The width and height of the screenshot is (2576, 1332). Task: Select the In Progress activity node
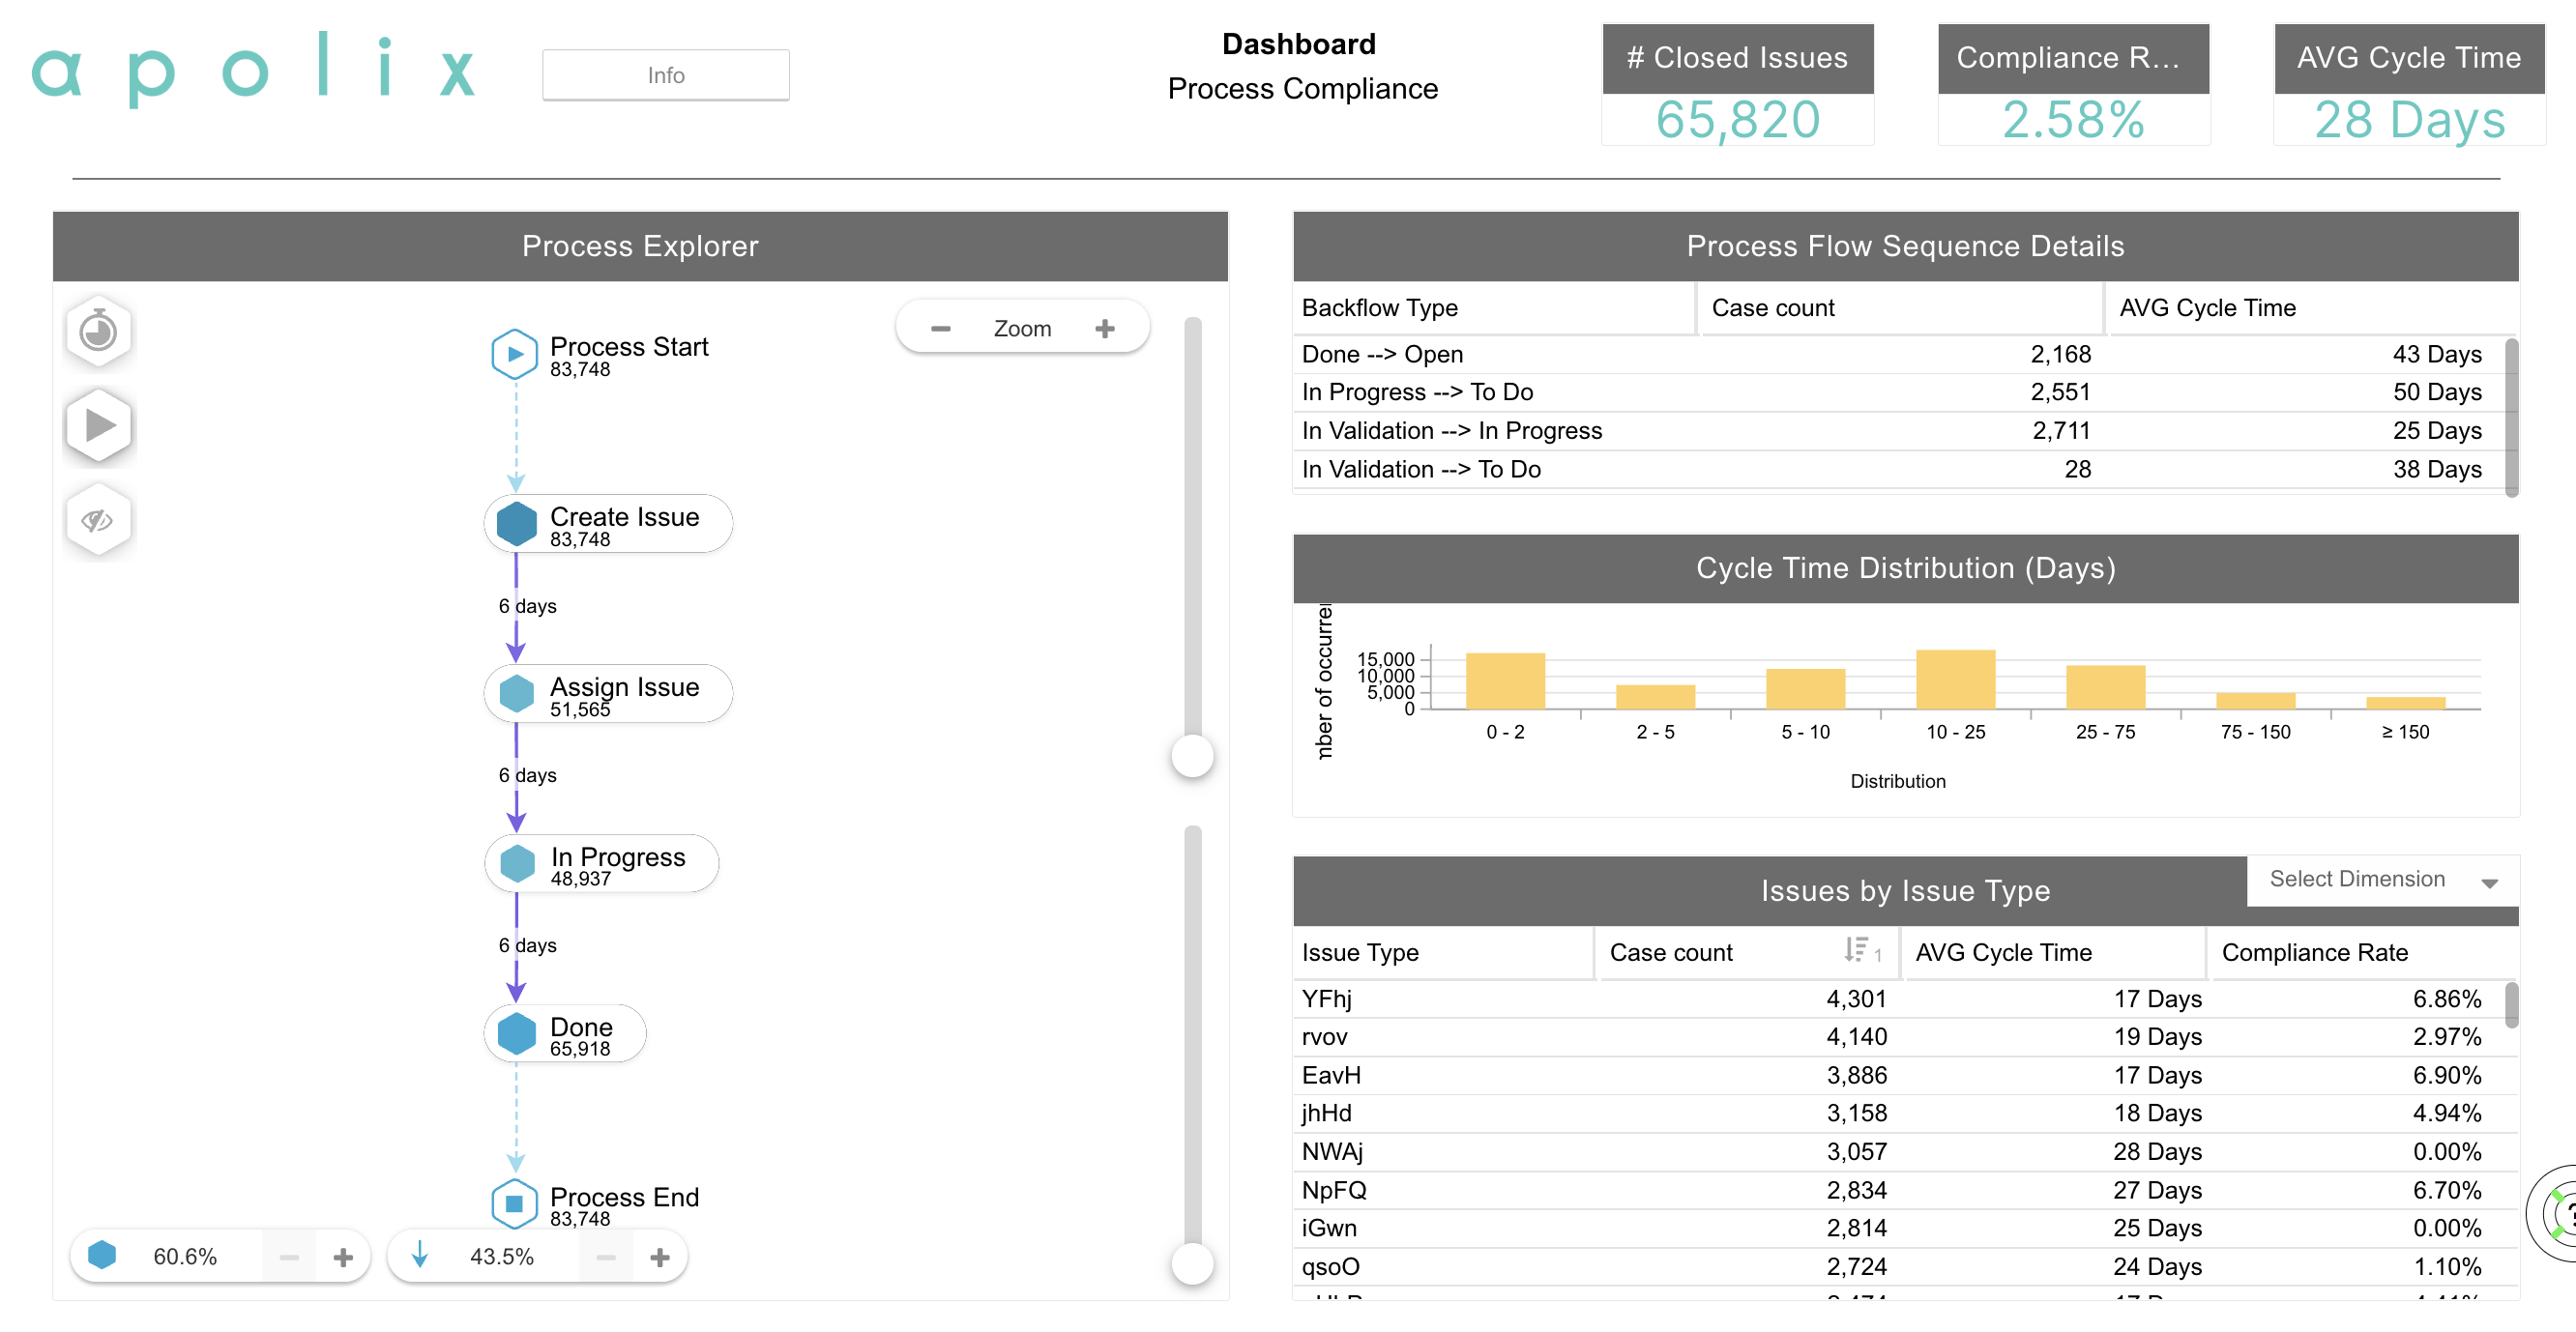point(600,862)
